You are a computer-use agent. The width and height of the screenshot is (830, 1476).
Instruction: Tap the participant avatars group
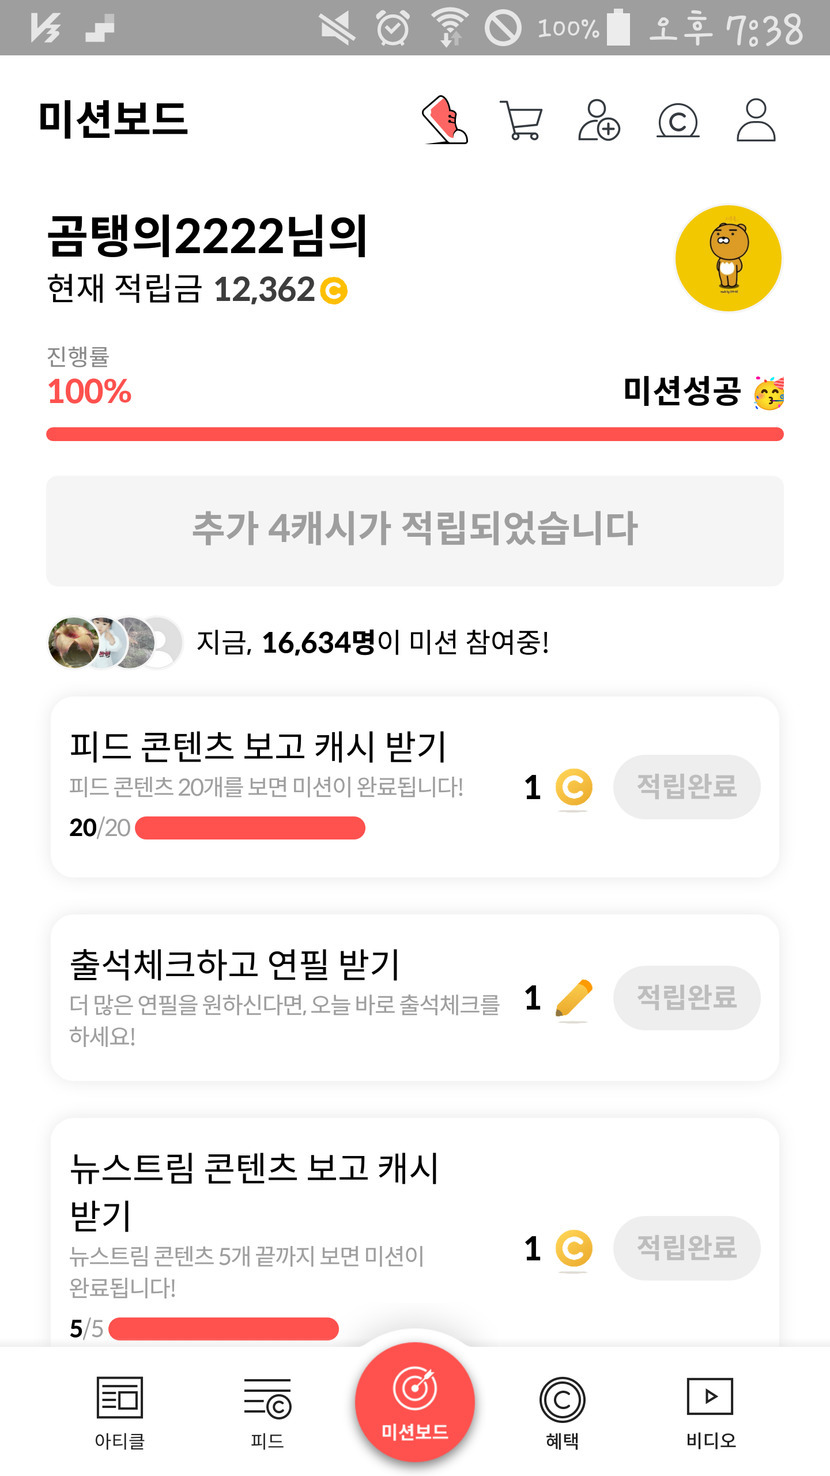tap(115, 642)
